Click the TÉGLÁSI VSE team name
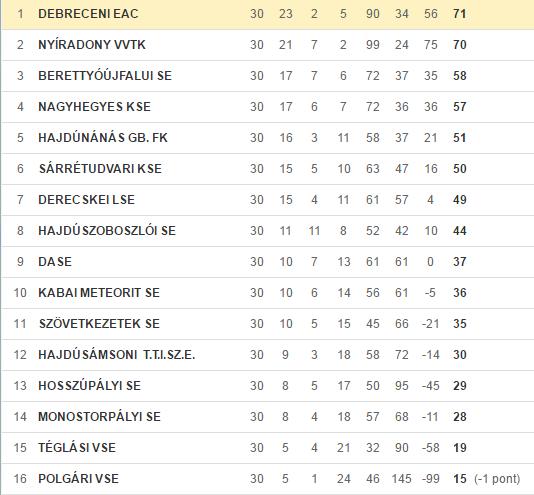534x495 pixels. pos(77,448)
